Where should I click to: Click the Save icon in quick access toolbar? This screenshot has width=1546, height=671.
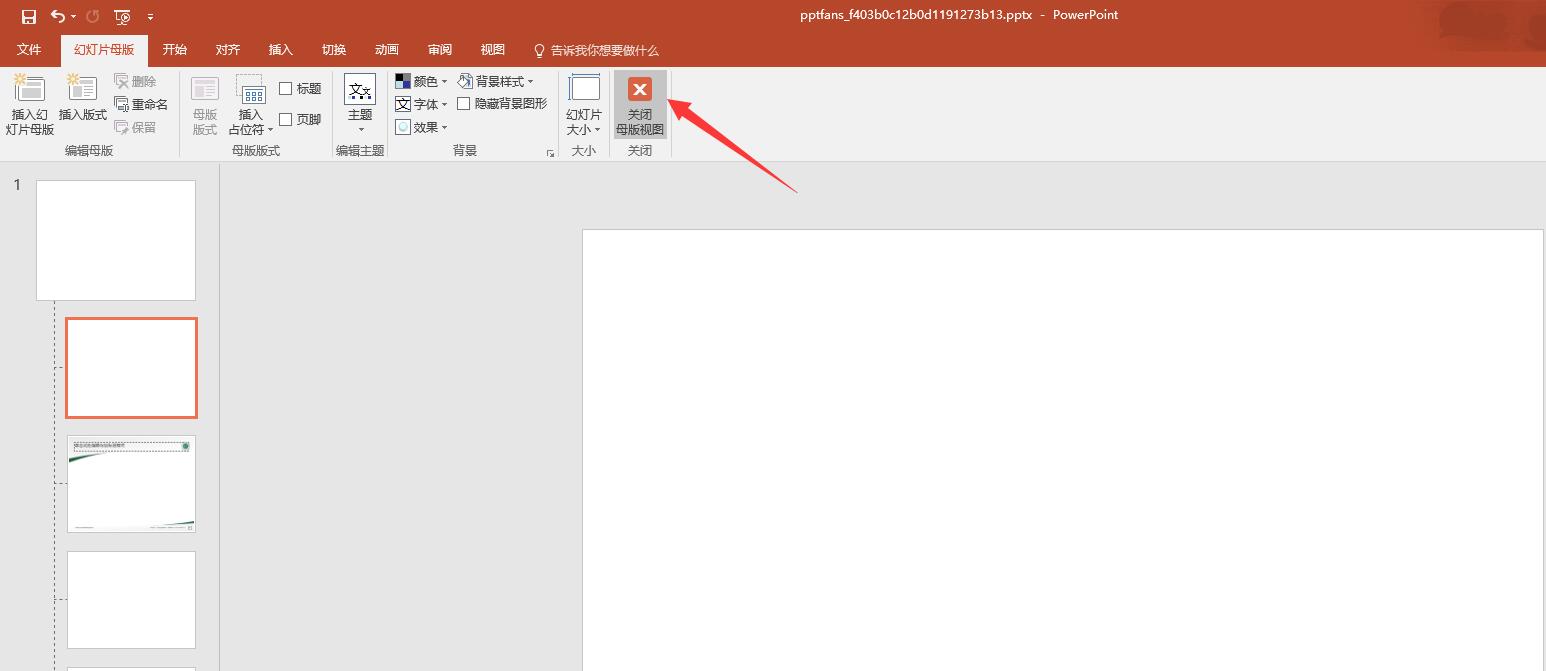coord(29,17)
